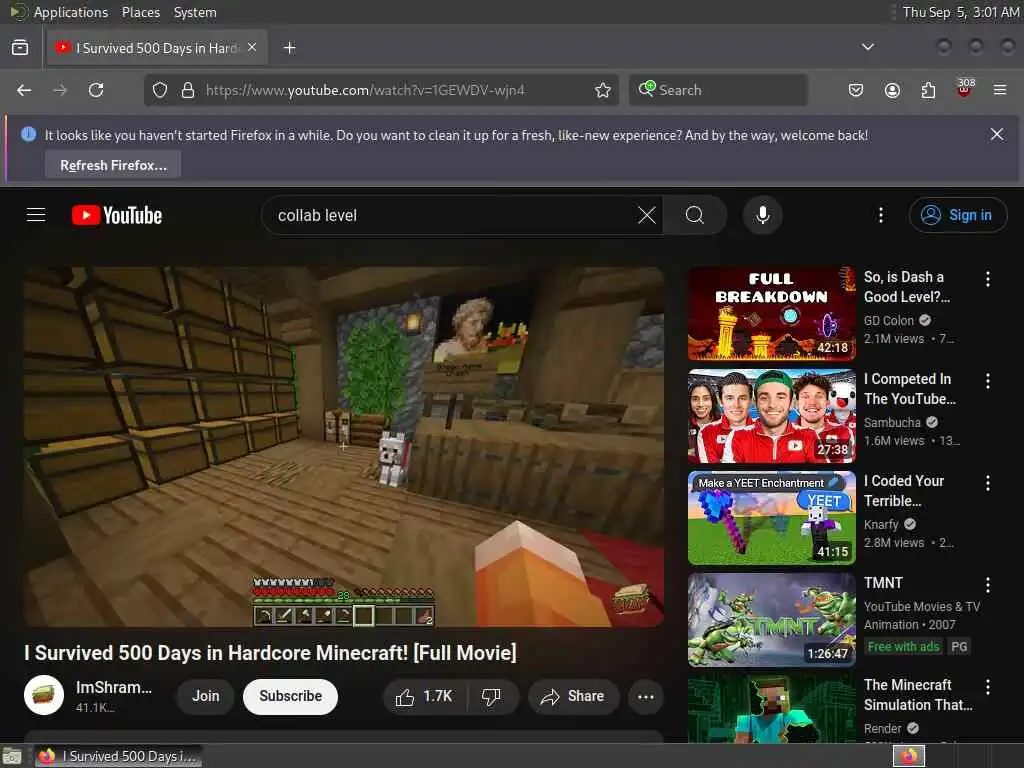1024x768 pixels.
Task: Click the Share button
Action: click(x=573, y=696)
